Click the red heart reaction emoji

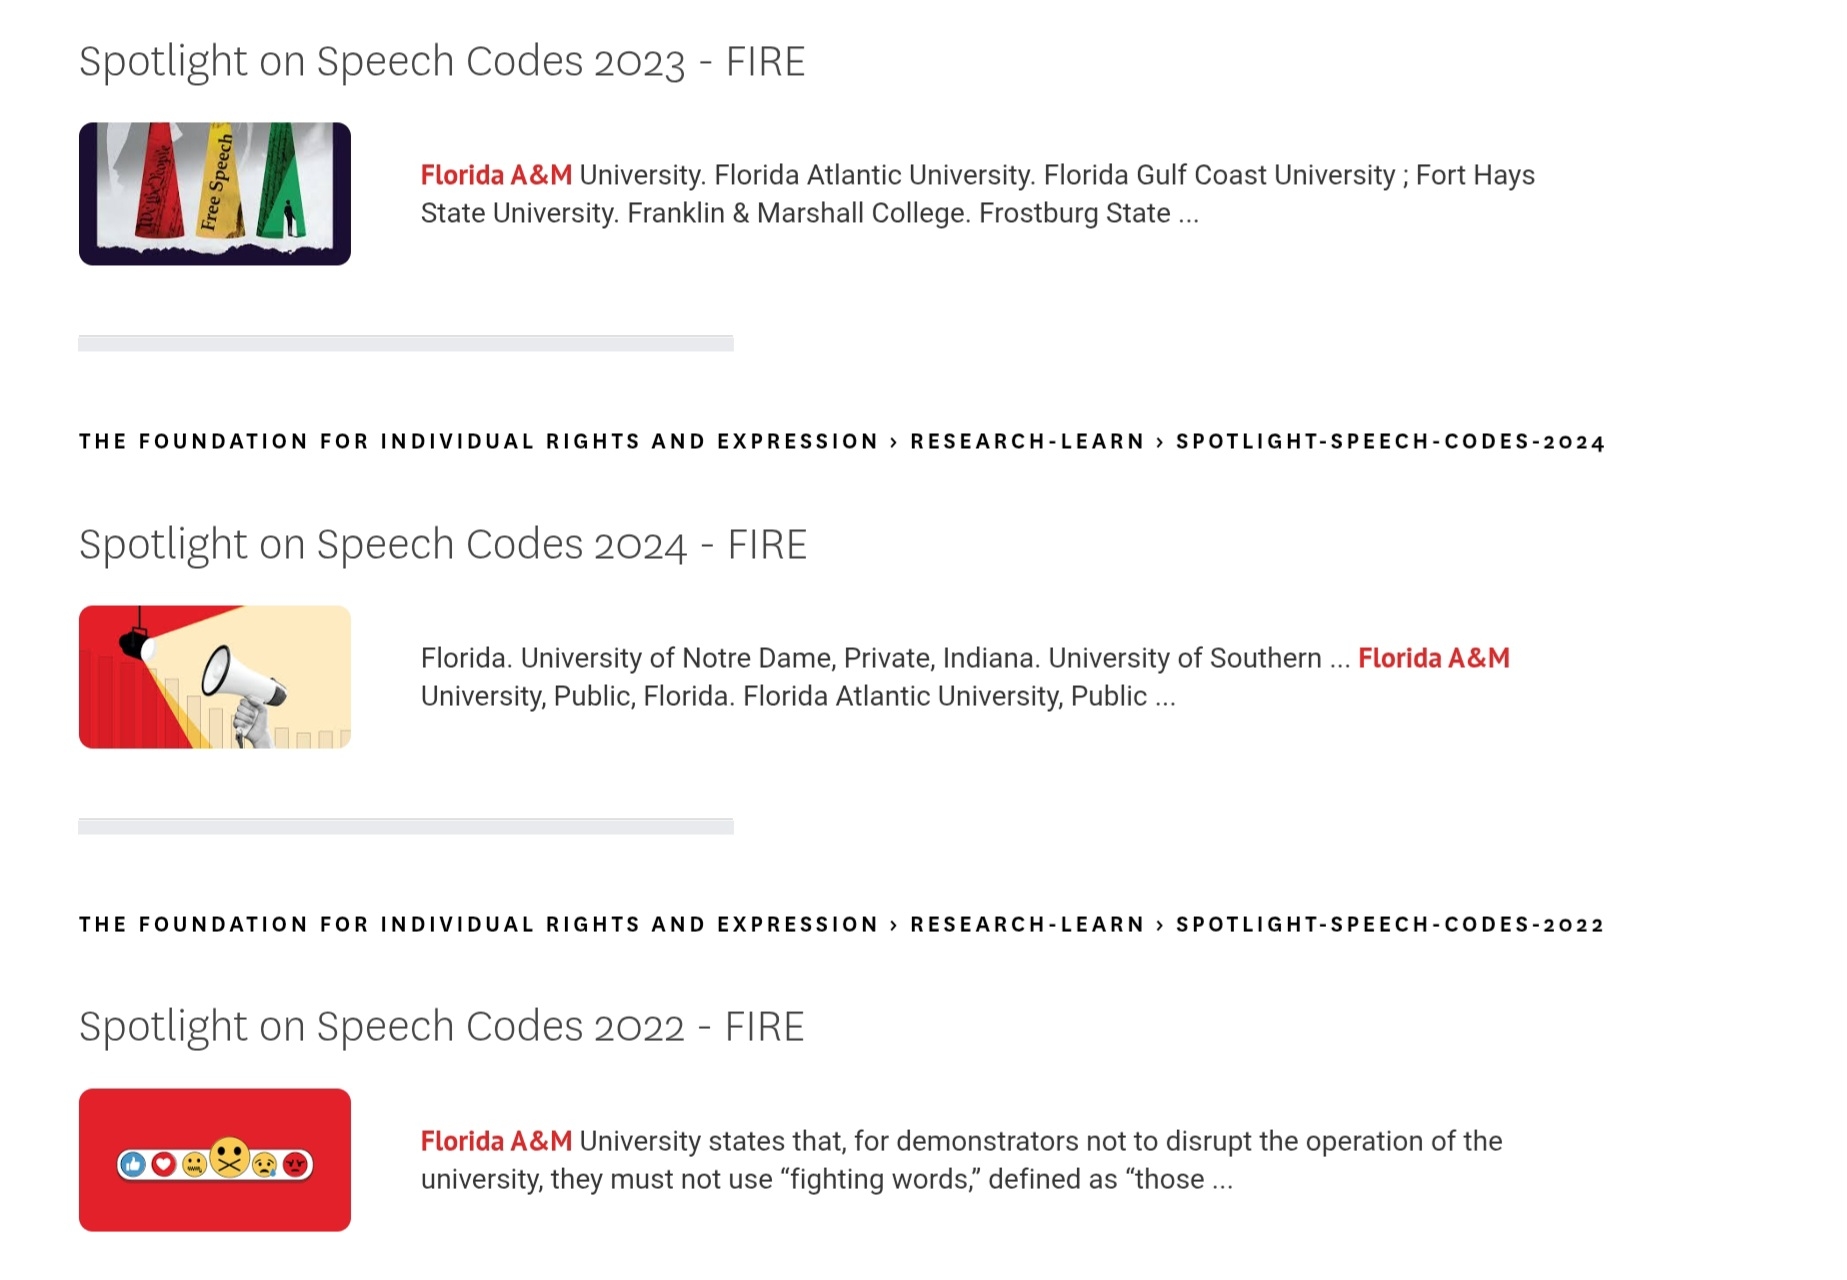click(164, 1164)
